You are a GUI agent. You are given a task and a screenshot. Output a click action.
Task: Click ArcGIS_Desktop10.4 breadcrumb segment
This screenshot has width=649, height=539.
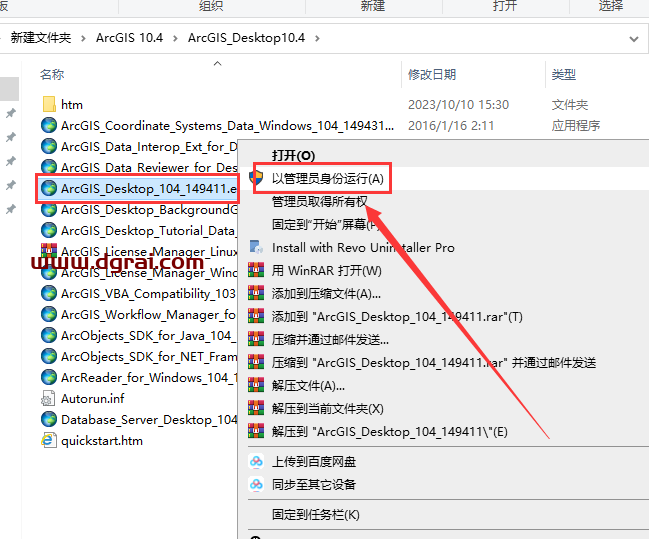[246, 38]
